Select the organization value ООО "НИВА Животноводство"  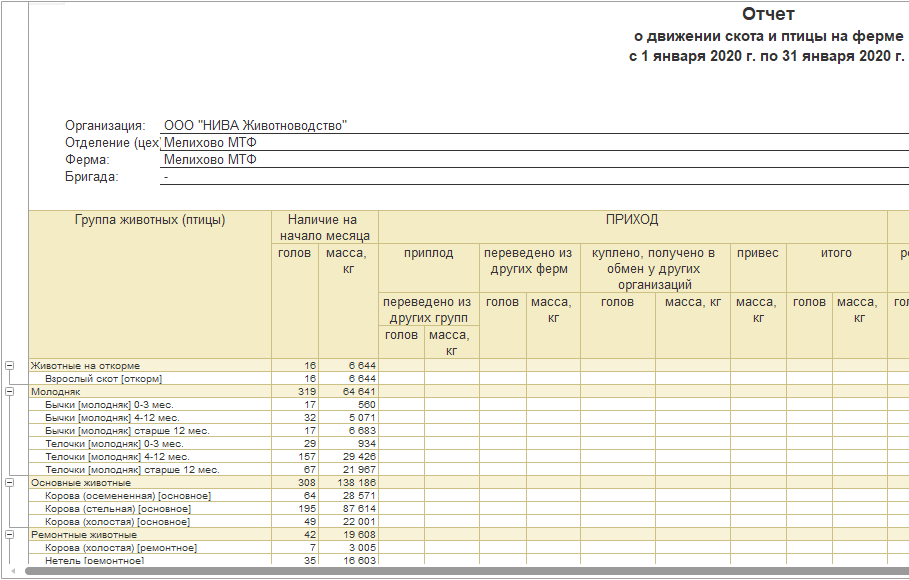[255, 125]
